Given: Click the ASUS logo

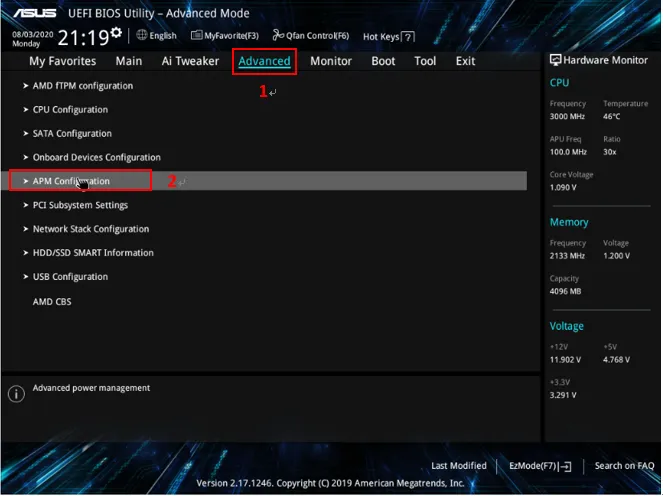Looking at the screenshot, I should (x=35, y=14).
